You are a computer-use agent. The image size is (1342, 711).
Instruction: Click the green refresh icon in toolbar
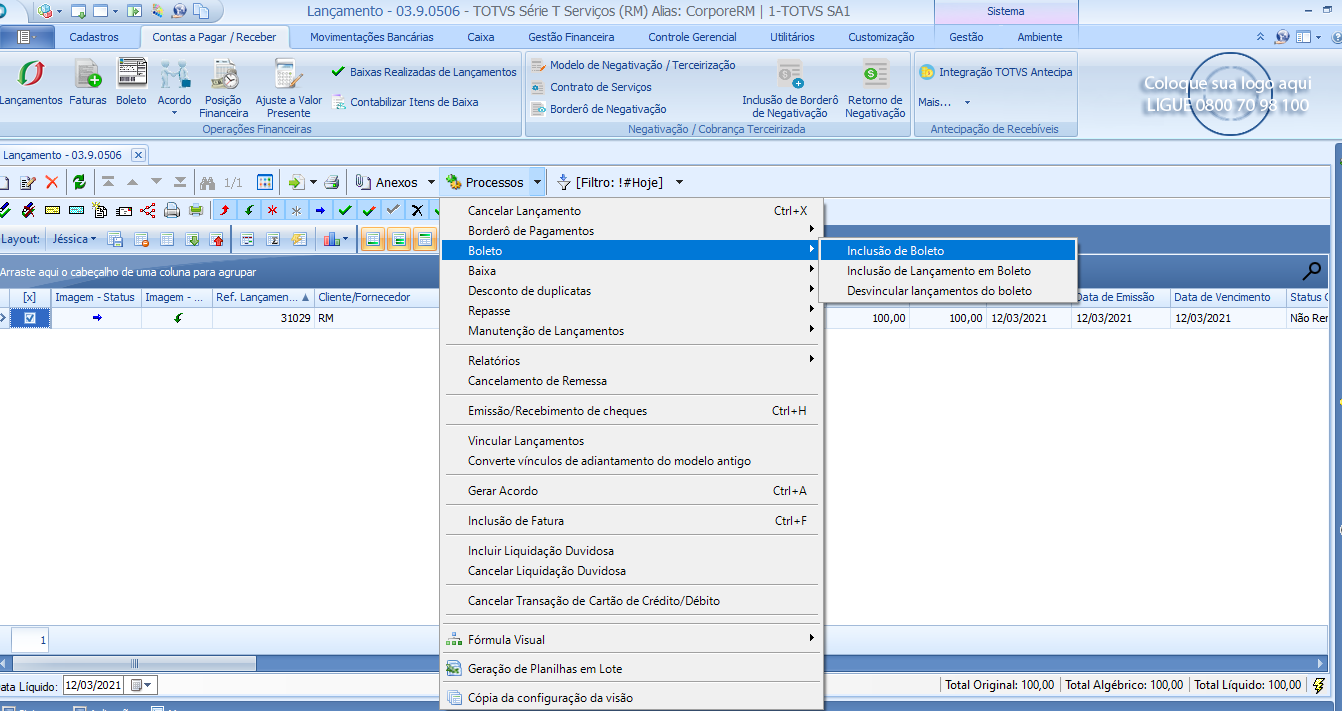[x=79, y=182]
